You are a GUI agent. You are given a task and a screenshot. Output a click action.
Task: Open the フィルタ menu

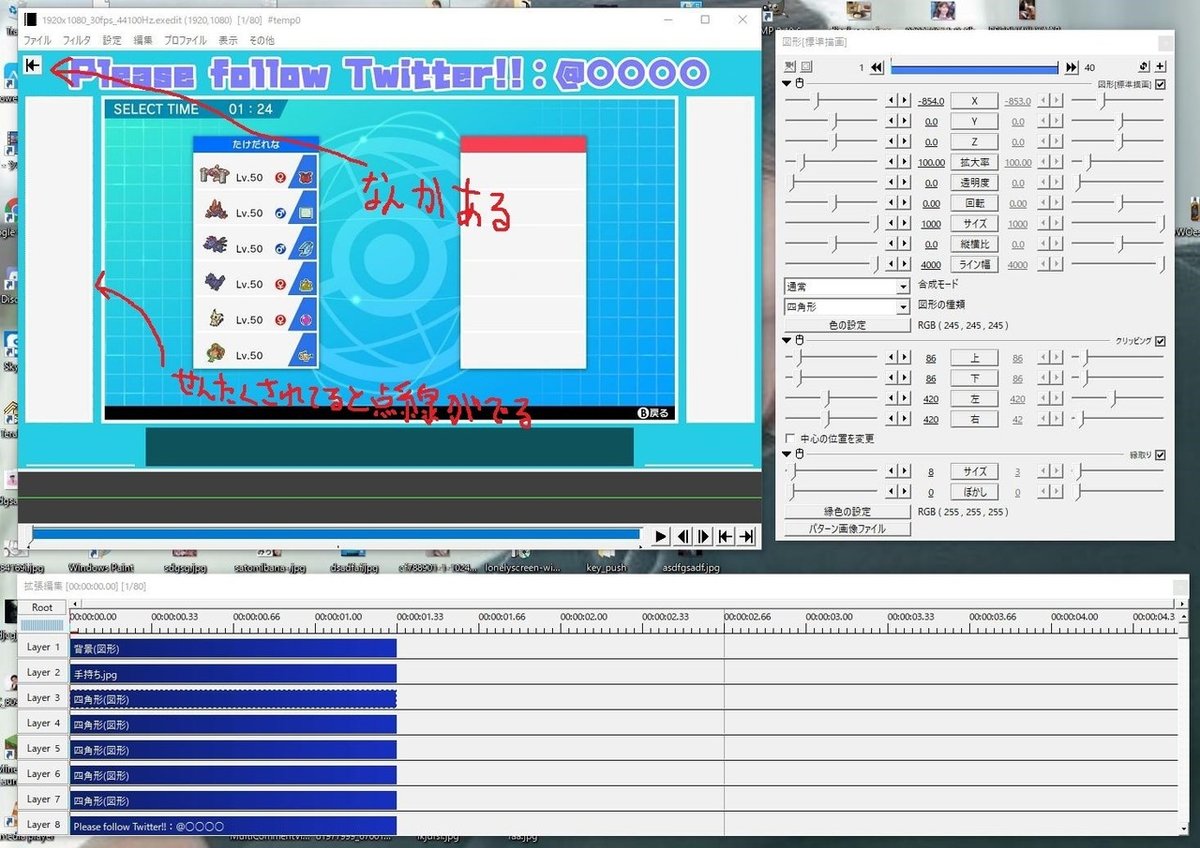[77, 41]
